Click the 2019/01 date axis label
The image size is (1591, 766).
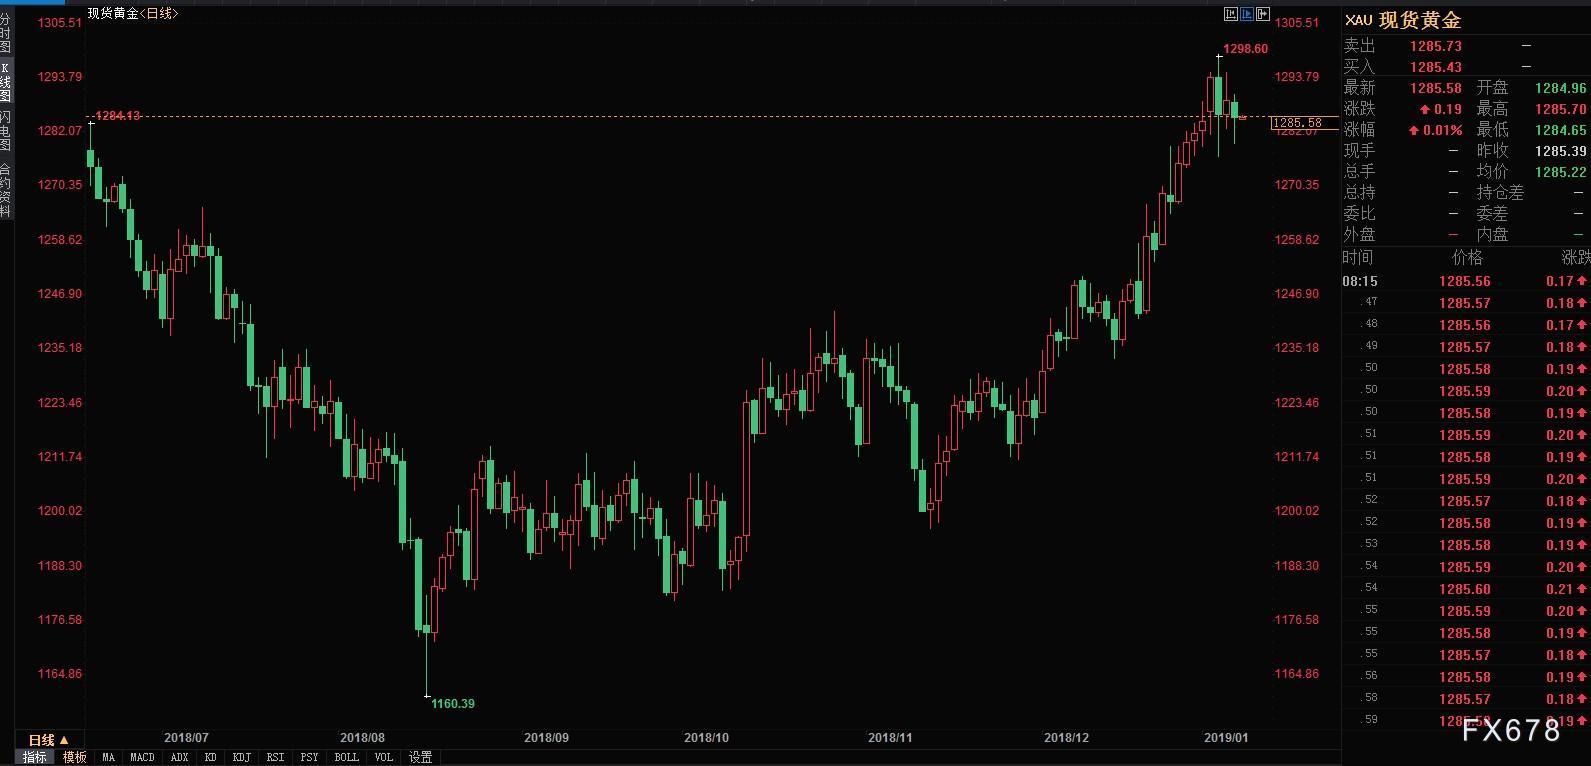coord(1226,738)
